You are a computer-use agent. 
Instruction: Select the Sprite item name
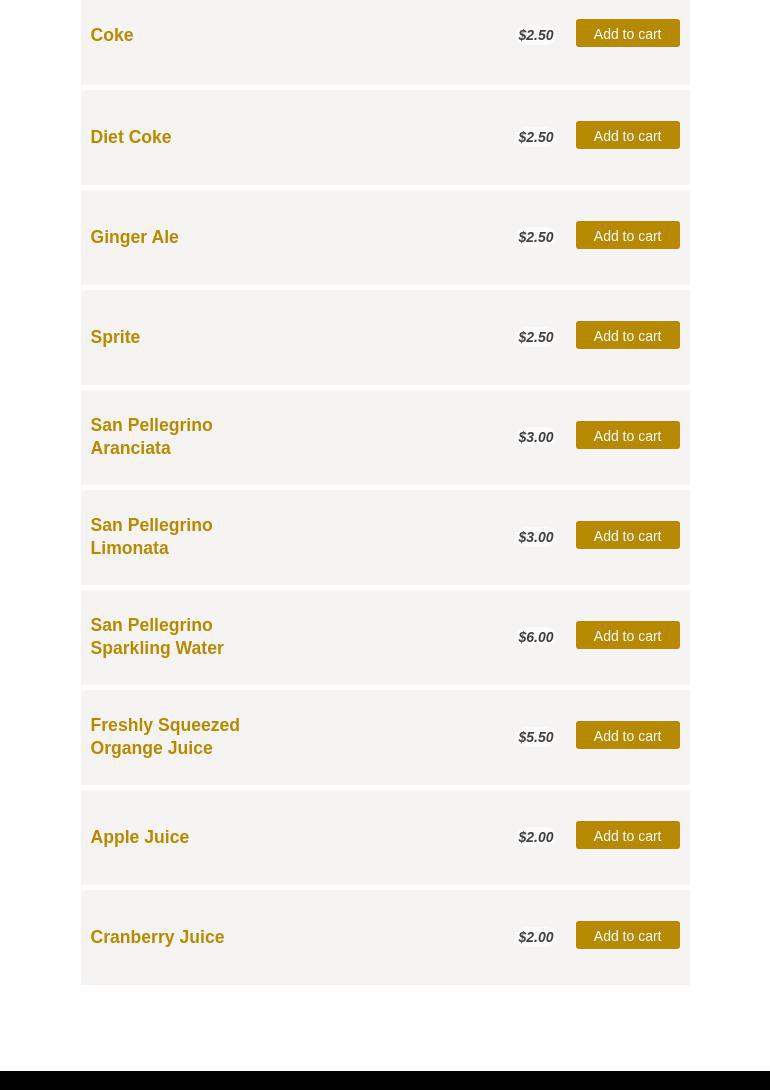click(x=115, y=337)
